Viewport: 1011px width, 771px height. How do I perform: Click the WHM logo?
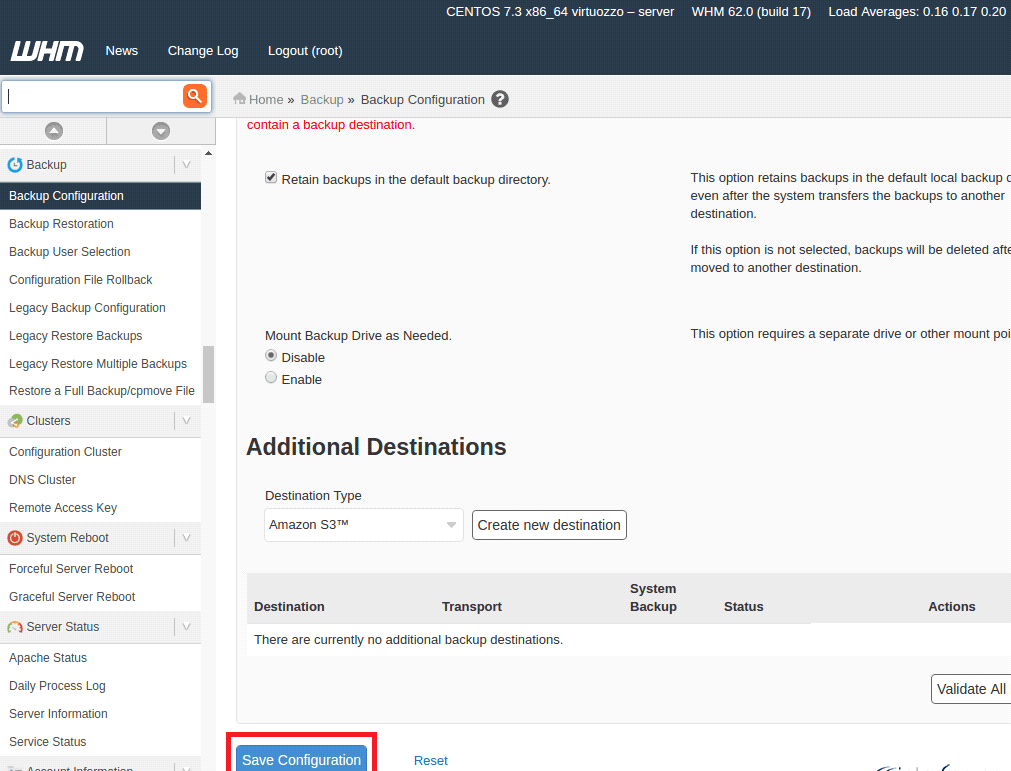point(47,51)
